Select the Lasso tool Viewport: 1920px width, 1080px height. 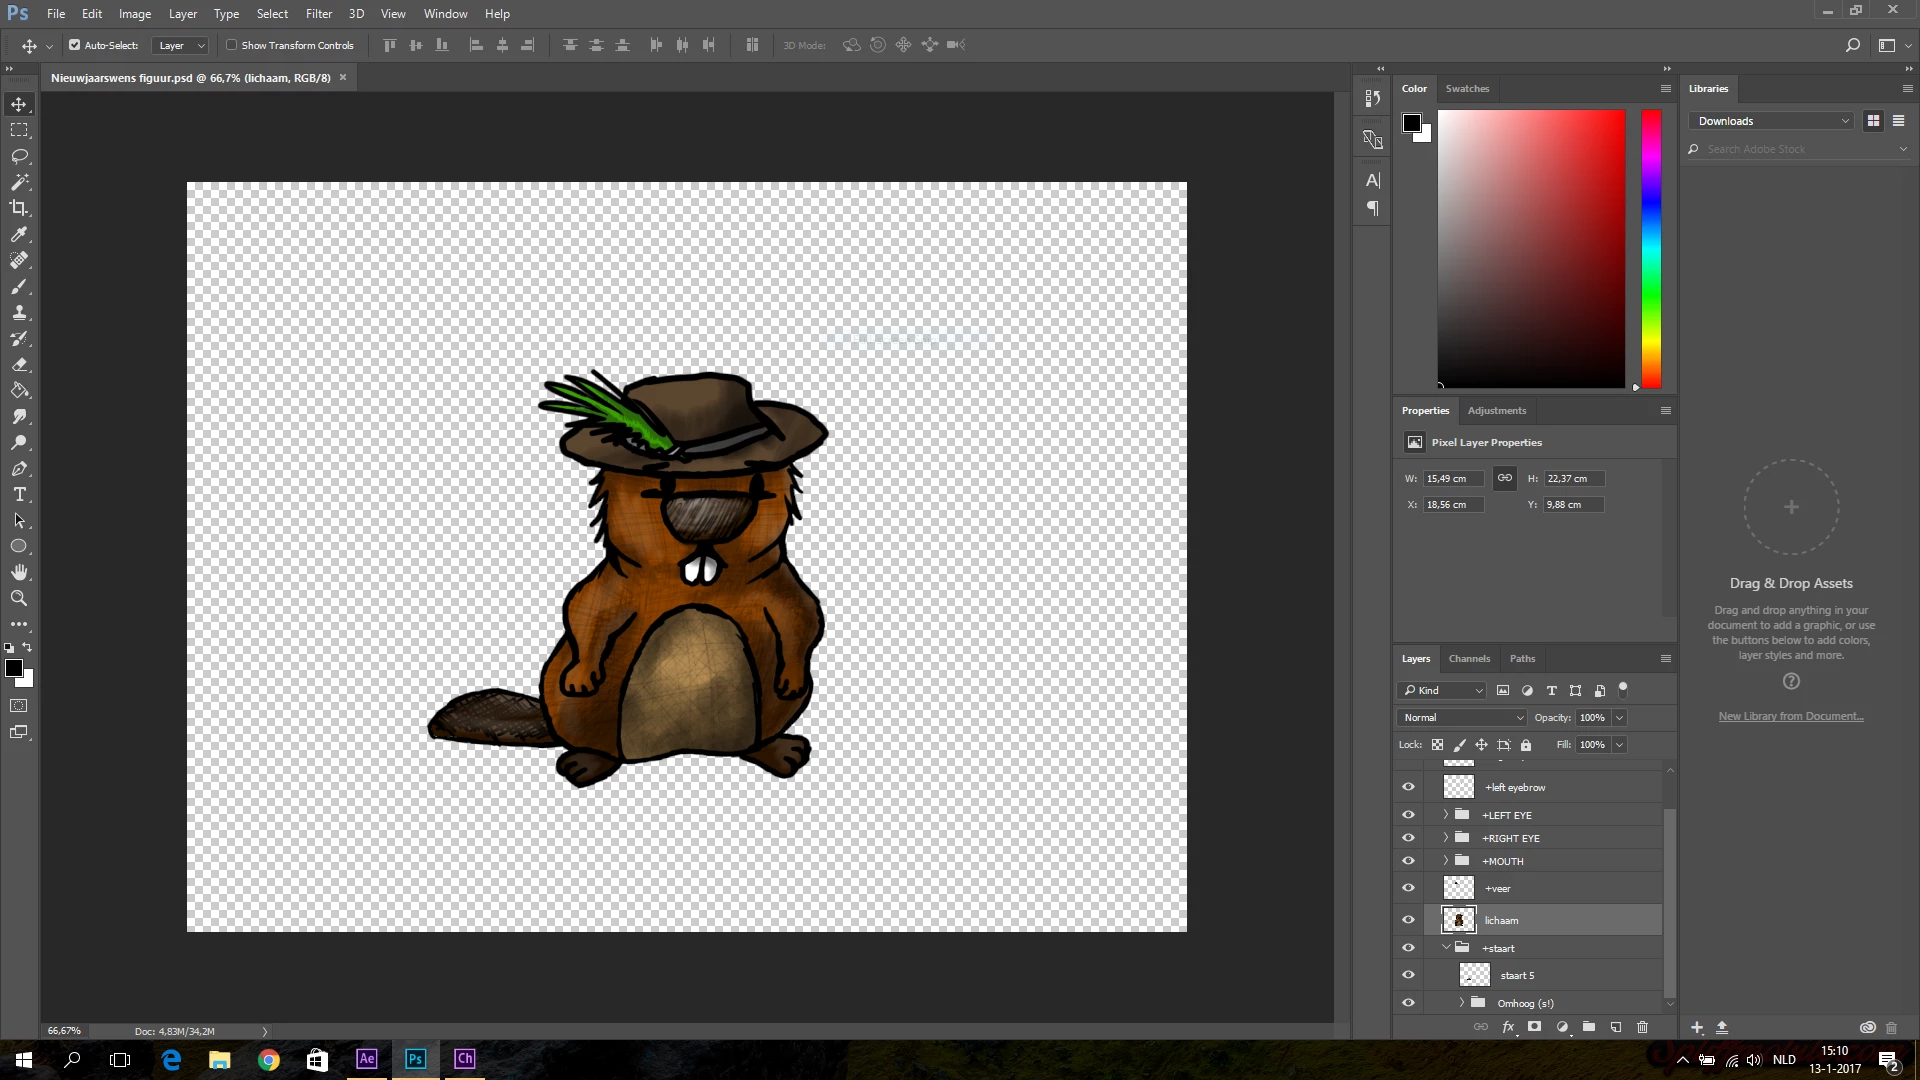coord(19,156)
